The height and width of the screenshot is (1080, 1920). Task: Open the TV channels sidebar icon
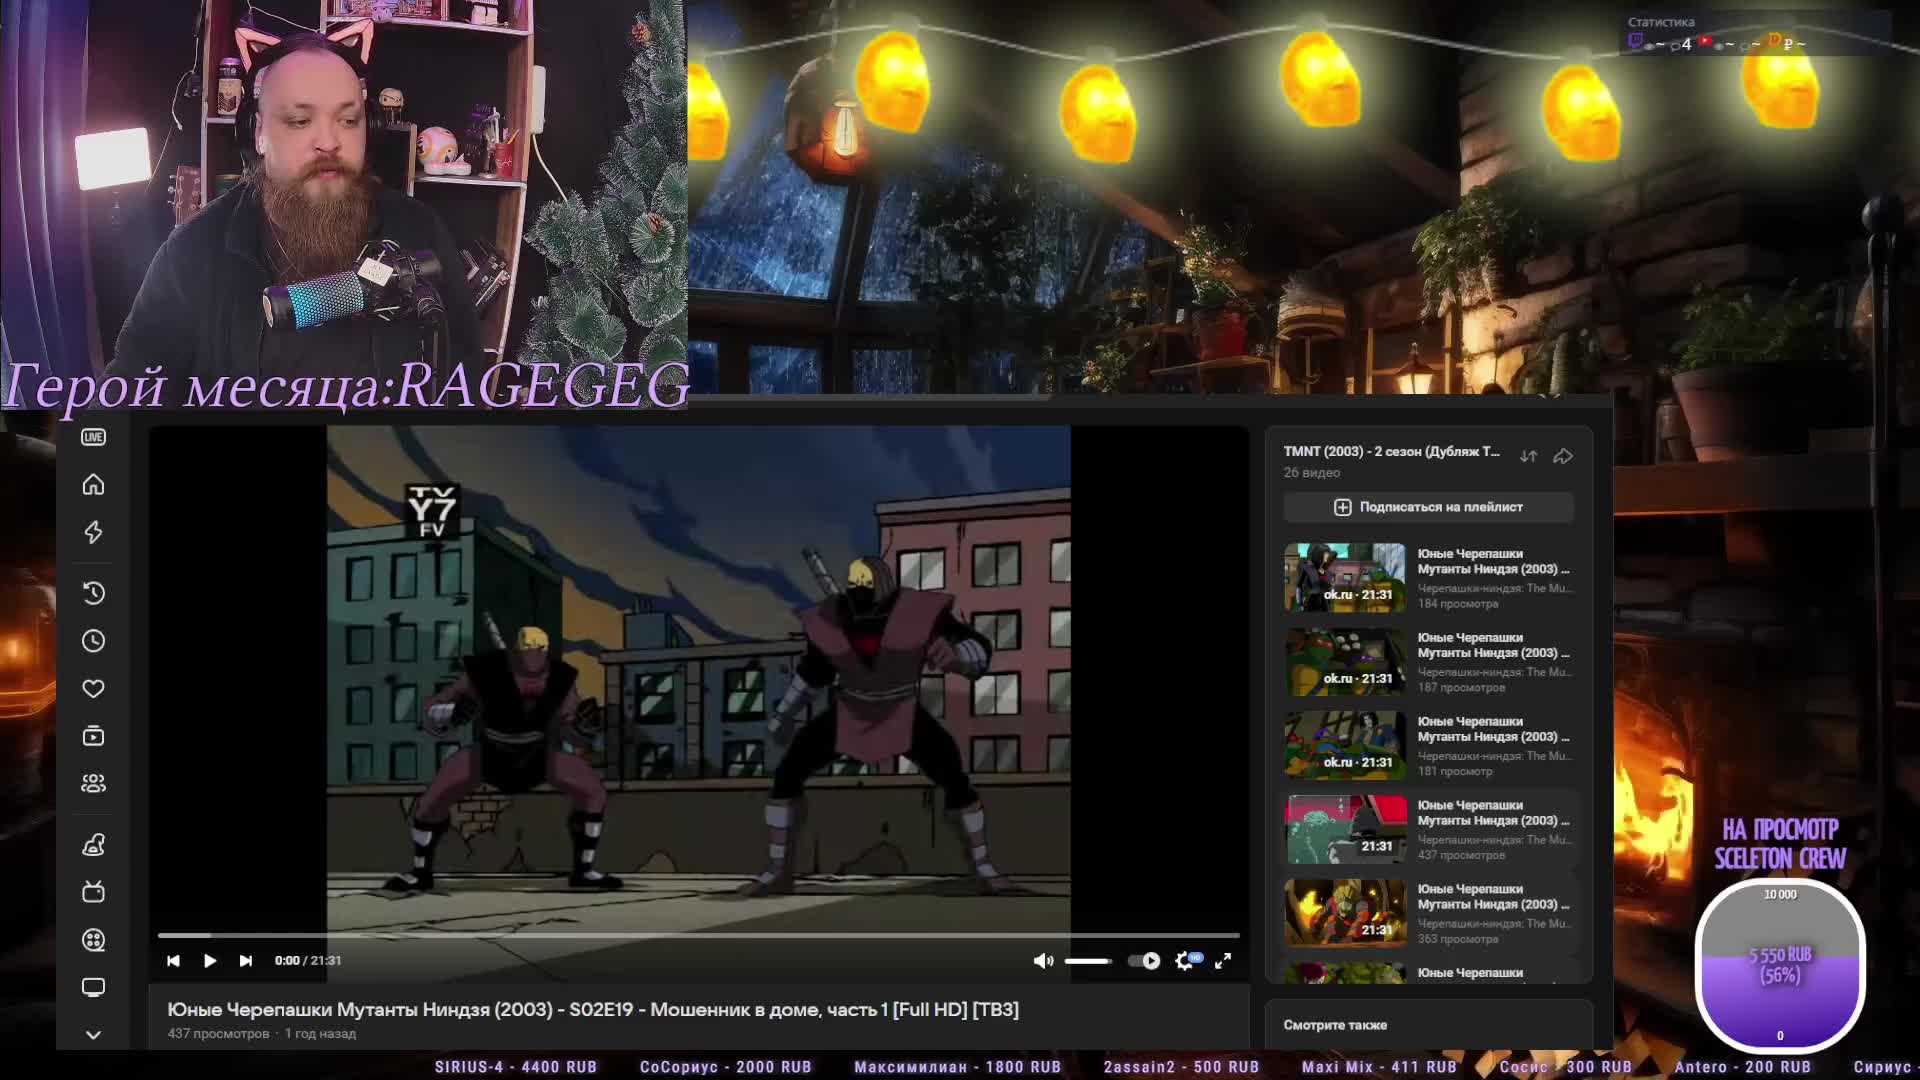coord(93,892)
